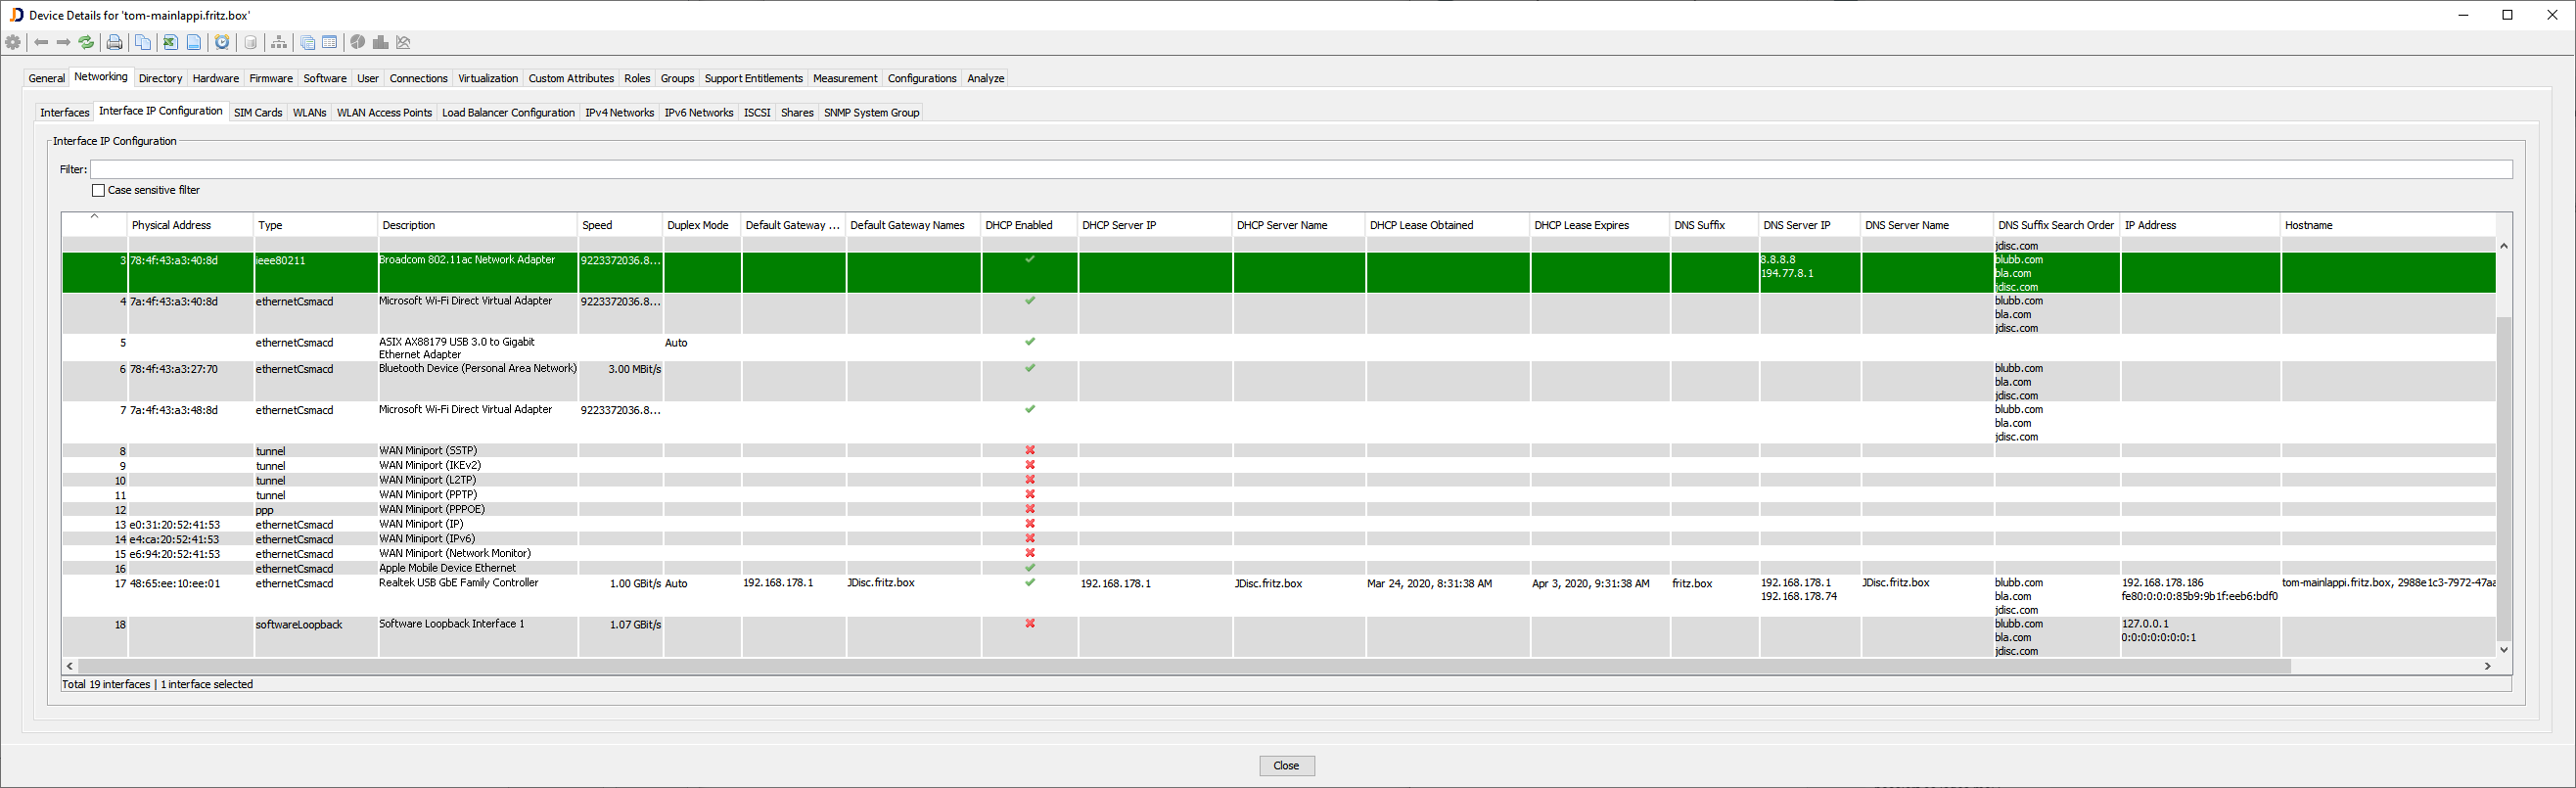Sort by the Hostname column header
Screen dimensions: 2576x788
[x=2387, y=225]
